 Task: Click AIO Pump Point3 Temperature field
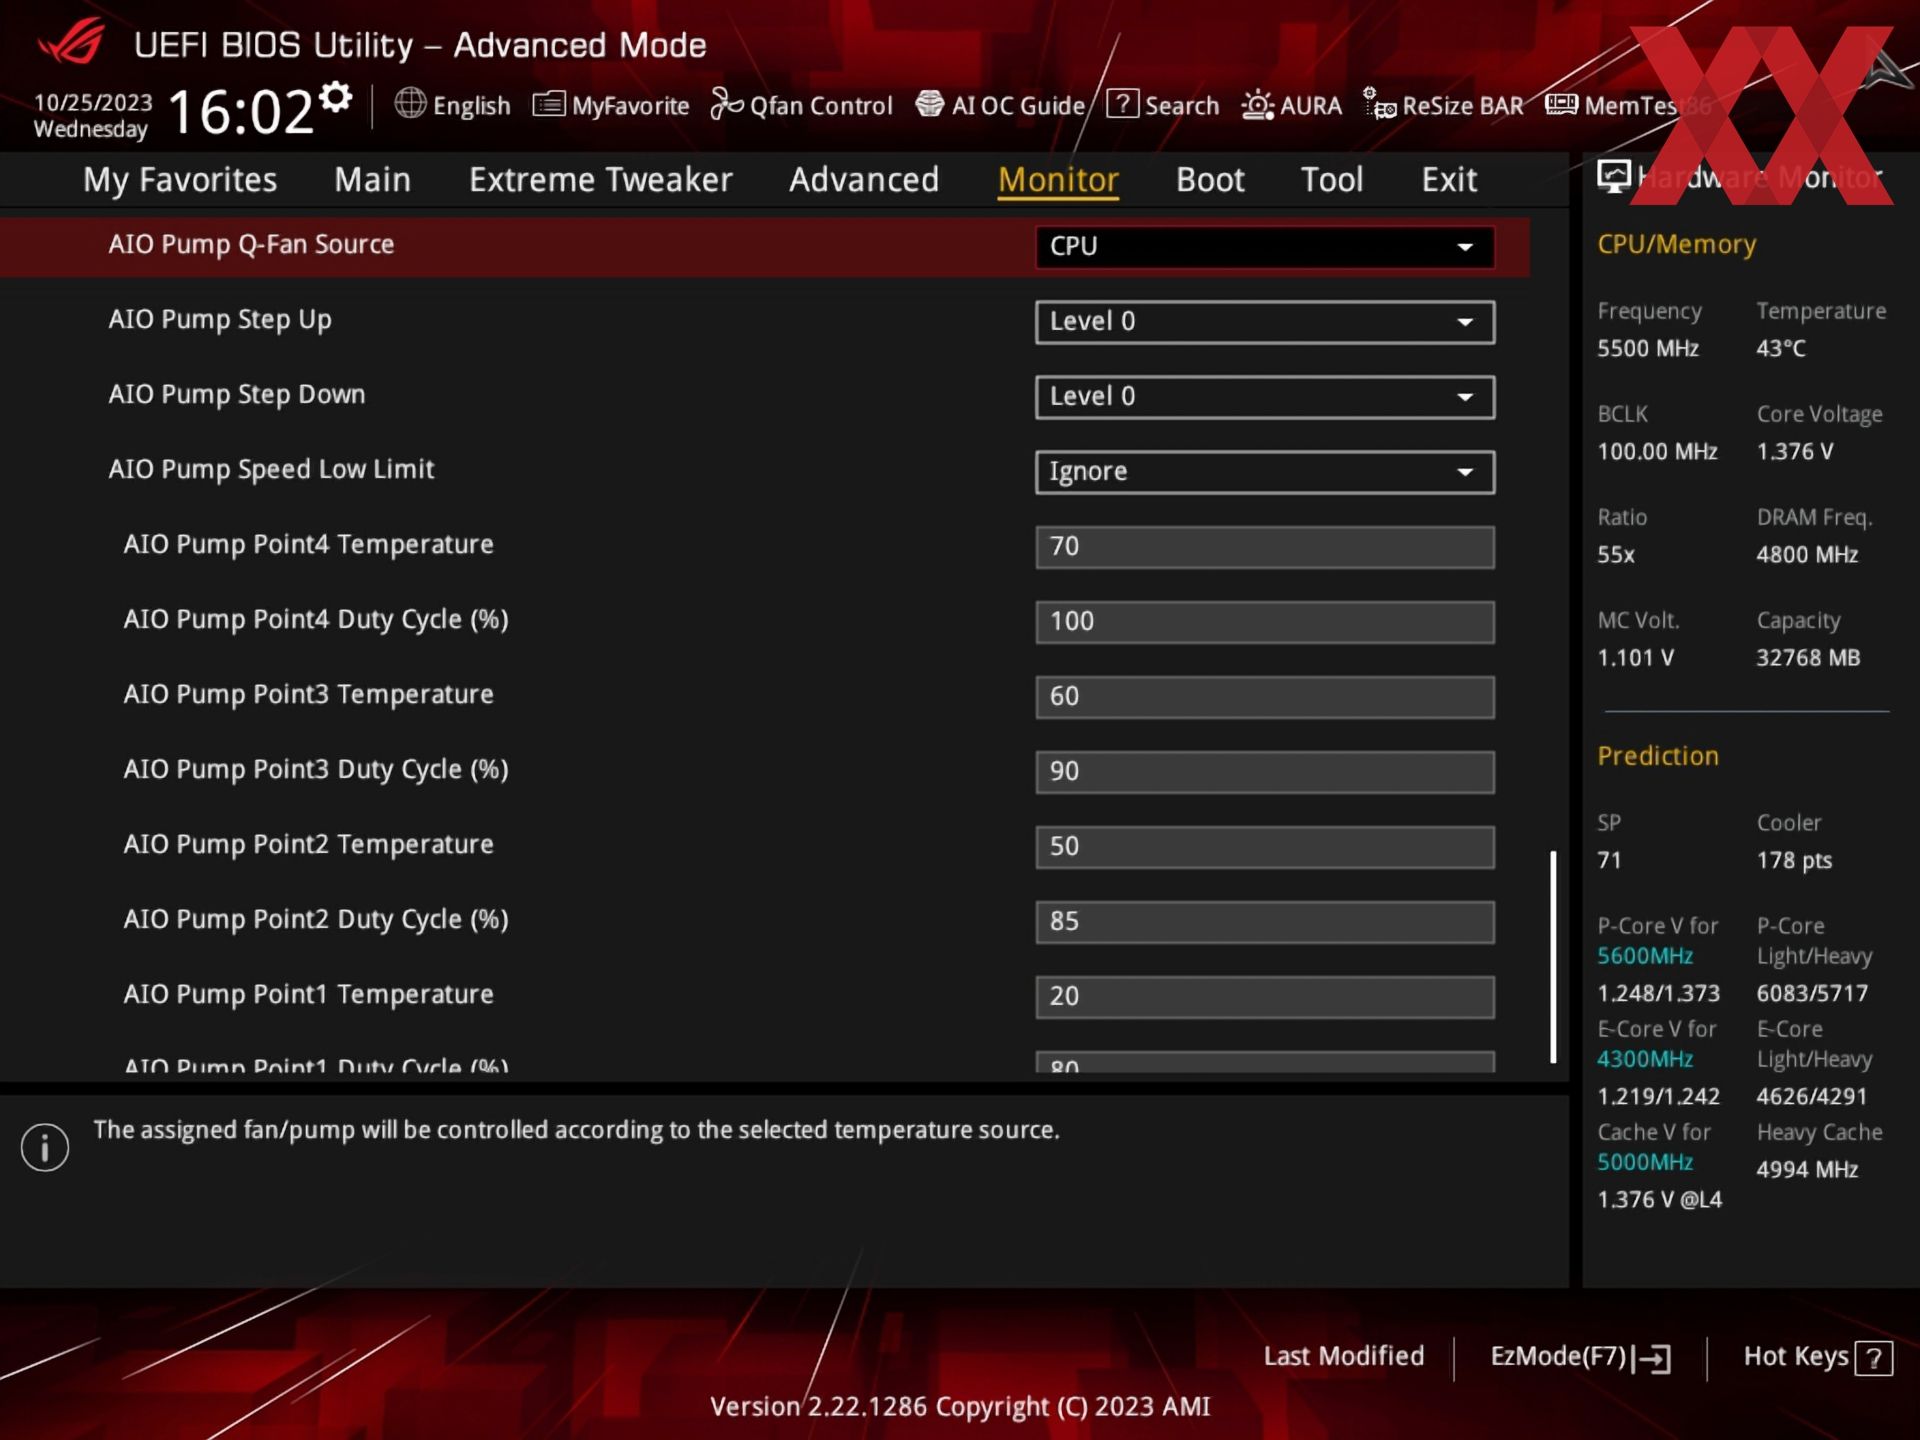point(1265,697)
